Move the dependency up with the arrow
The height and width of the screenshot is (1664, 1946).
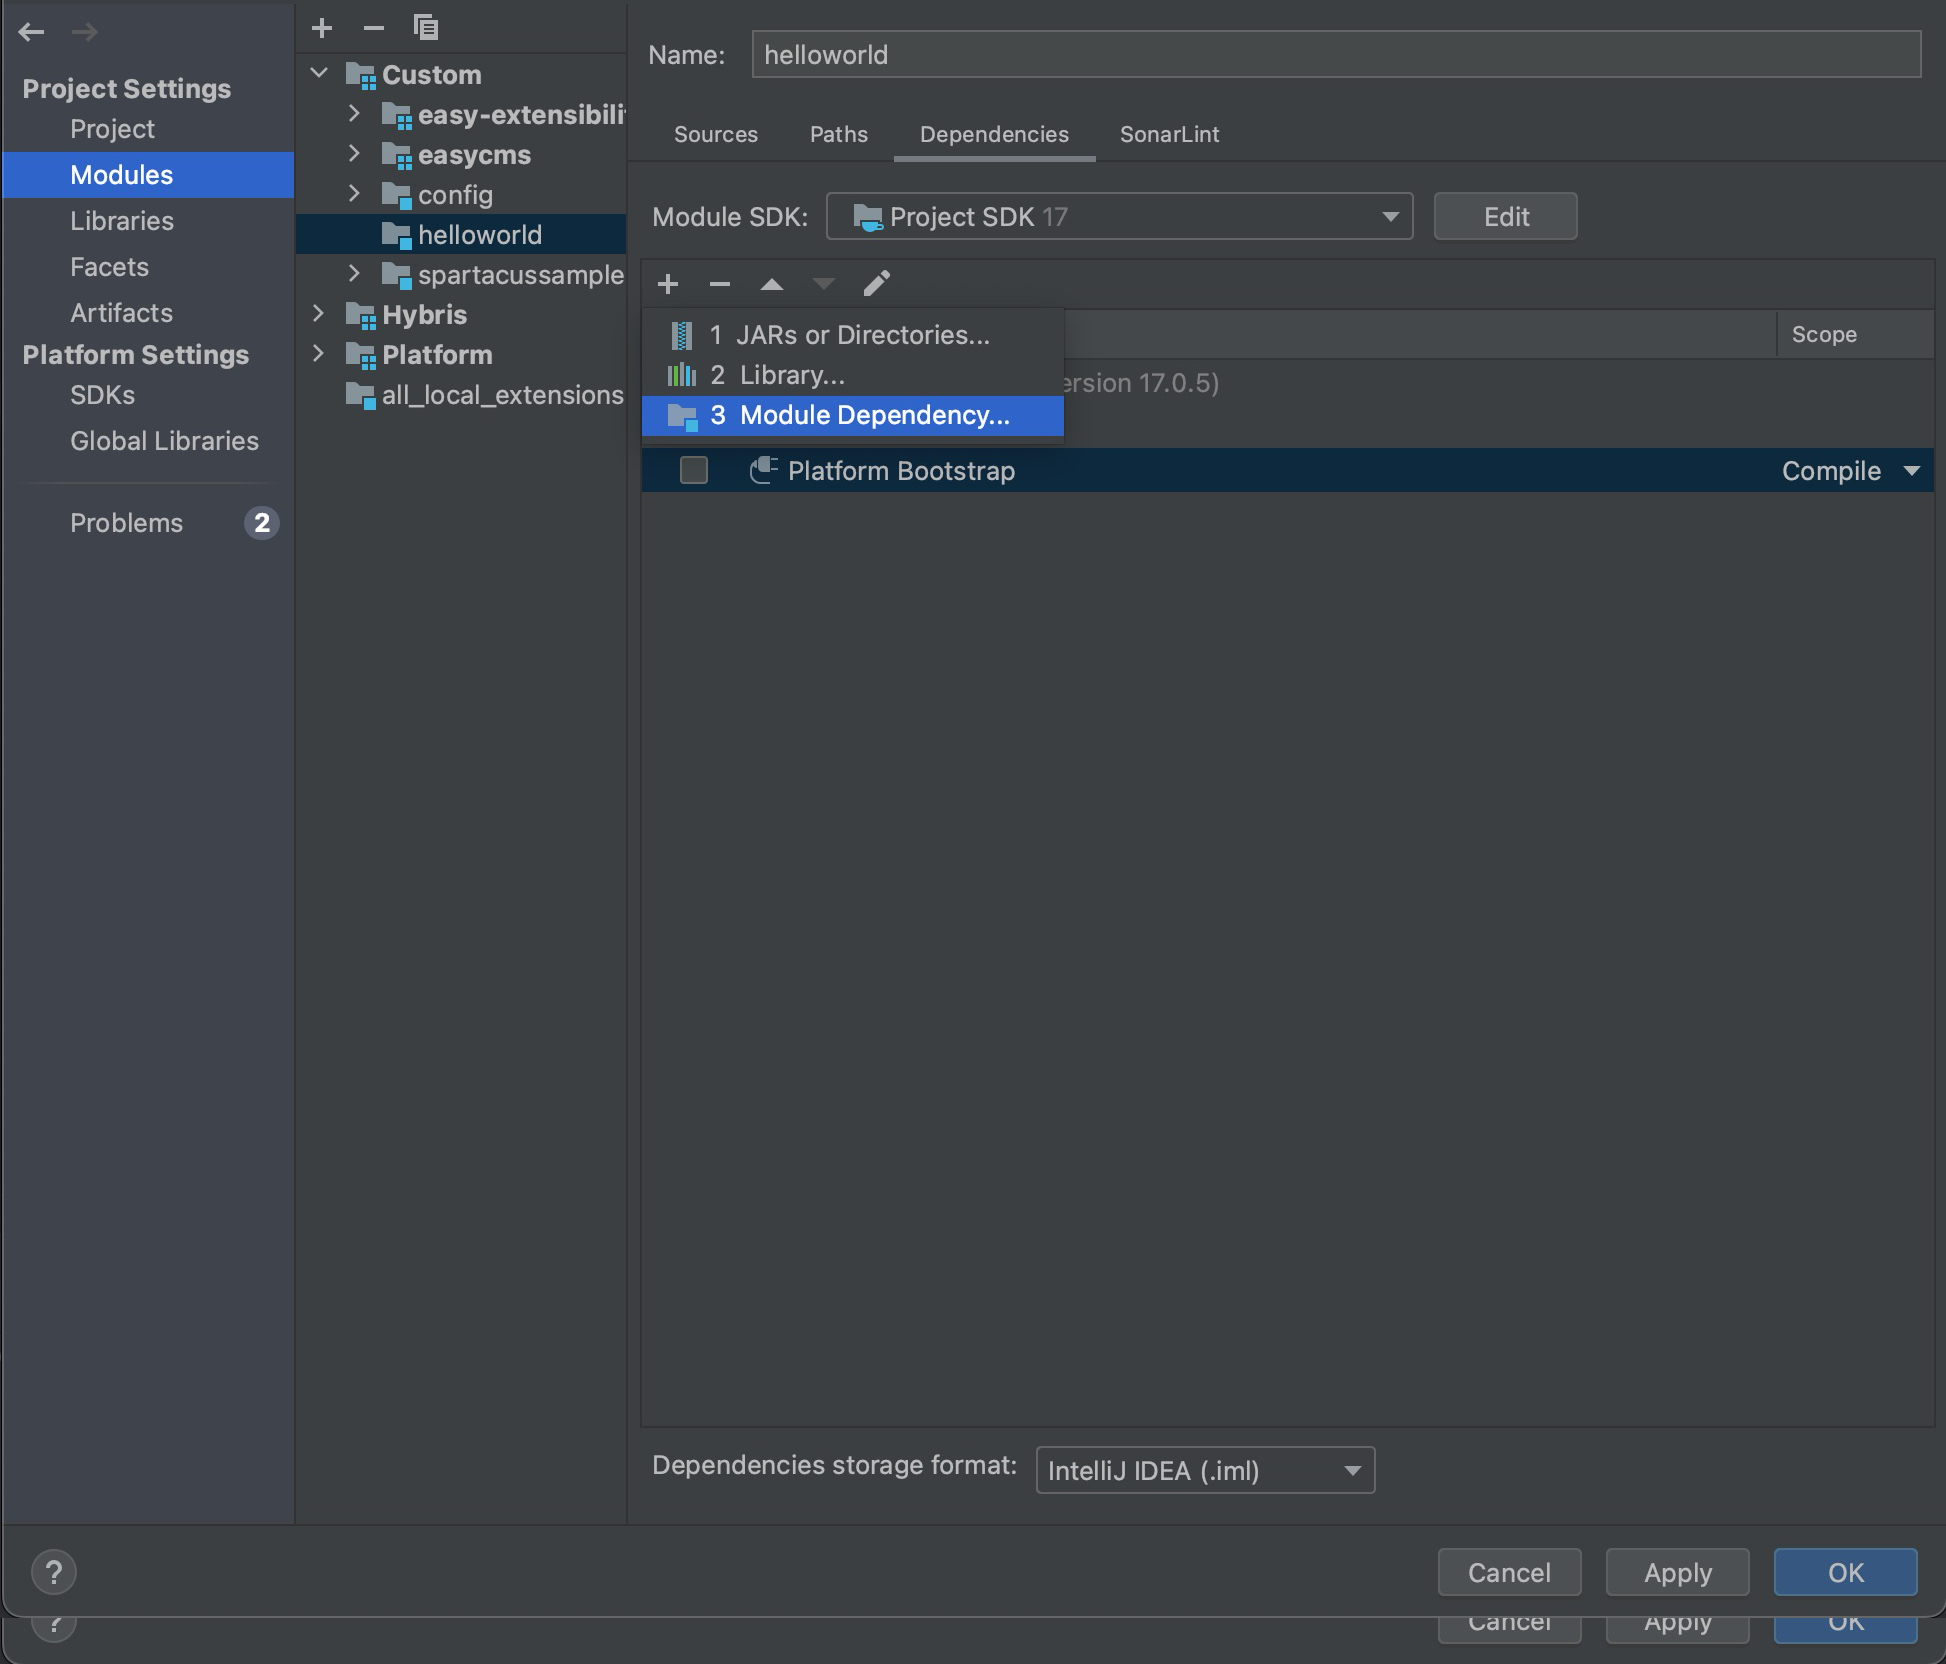pos(772,284)
